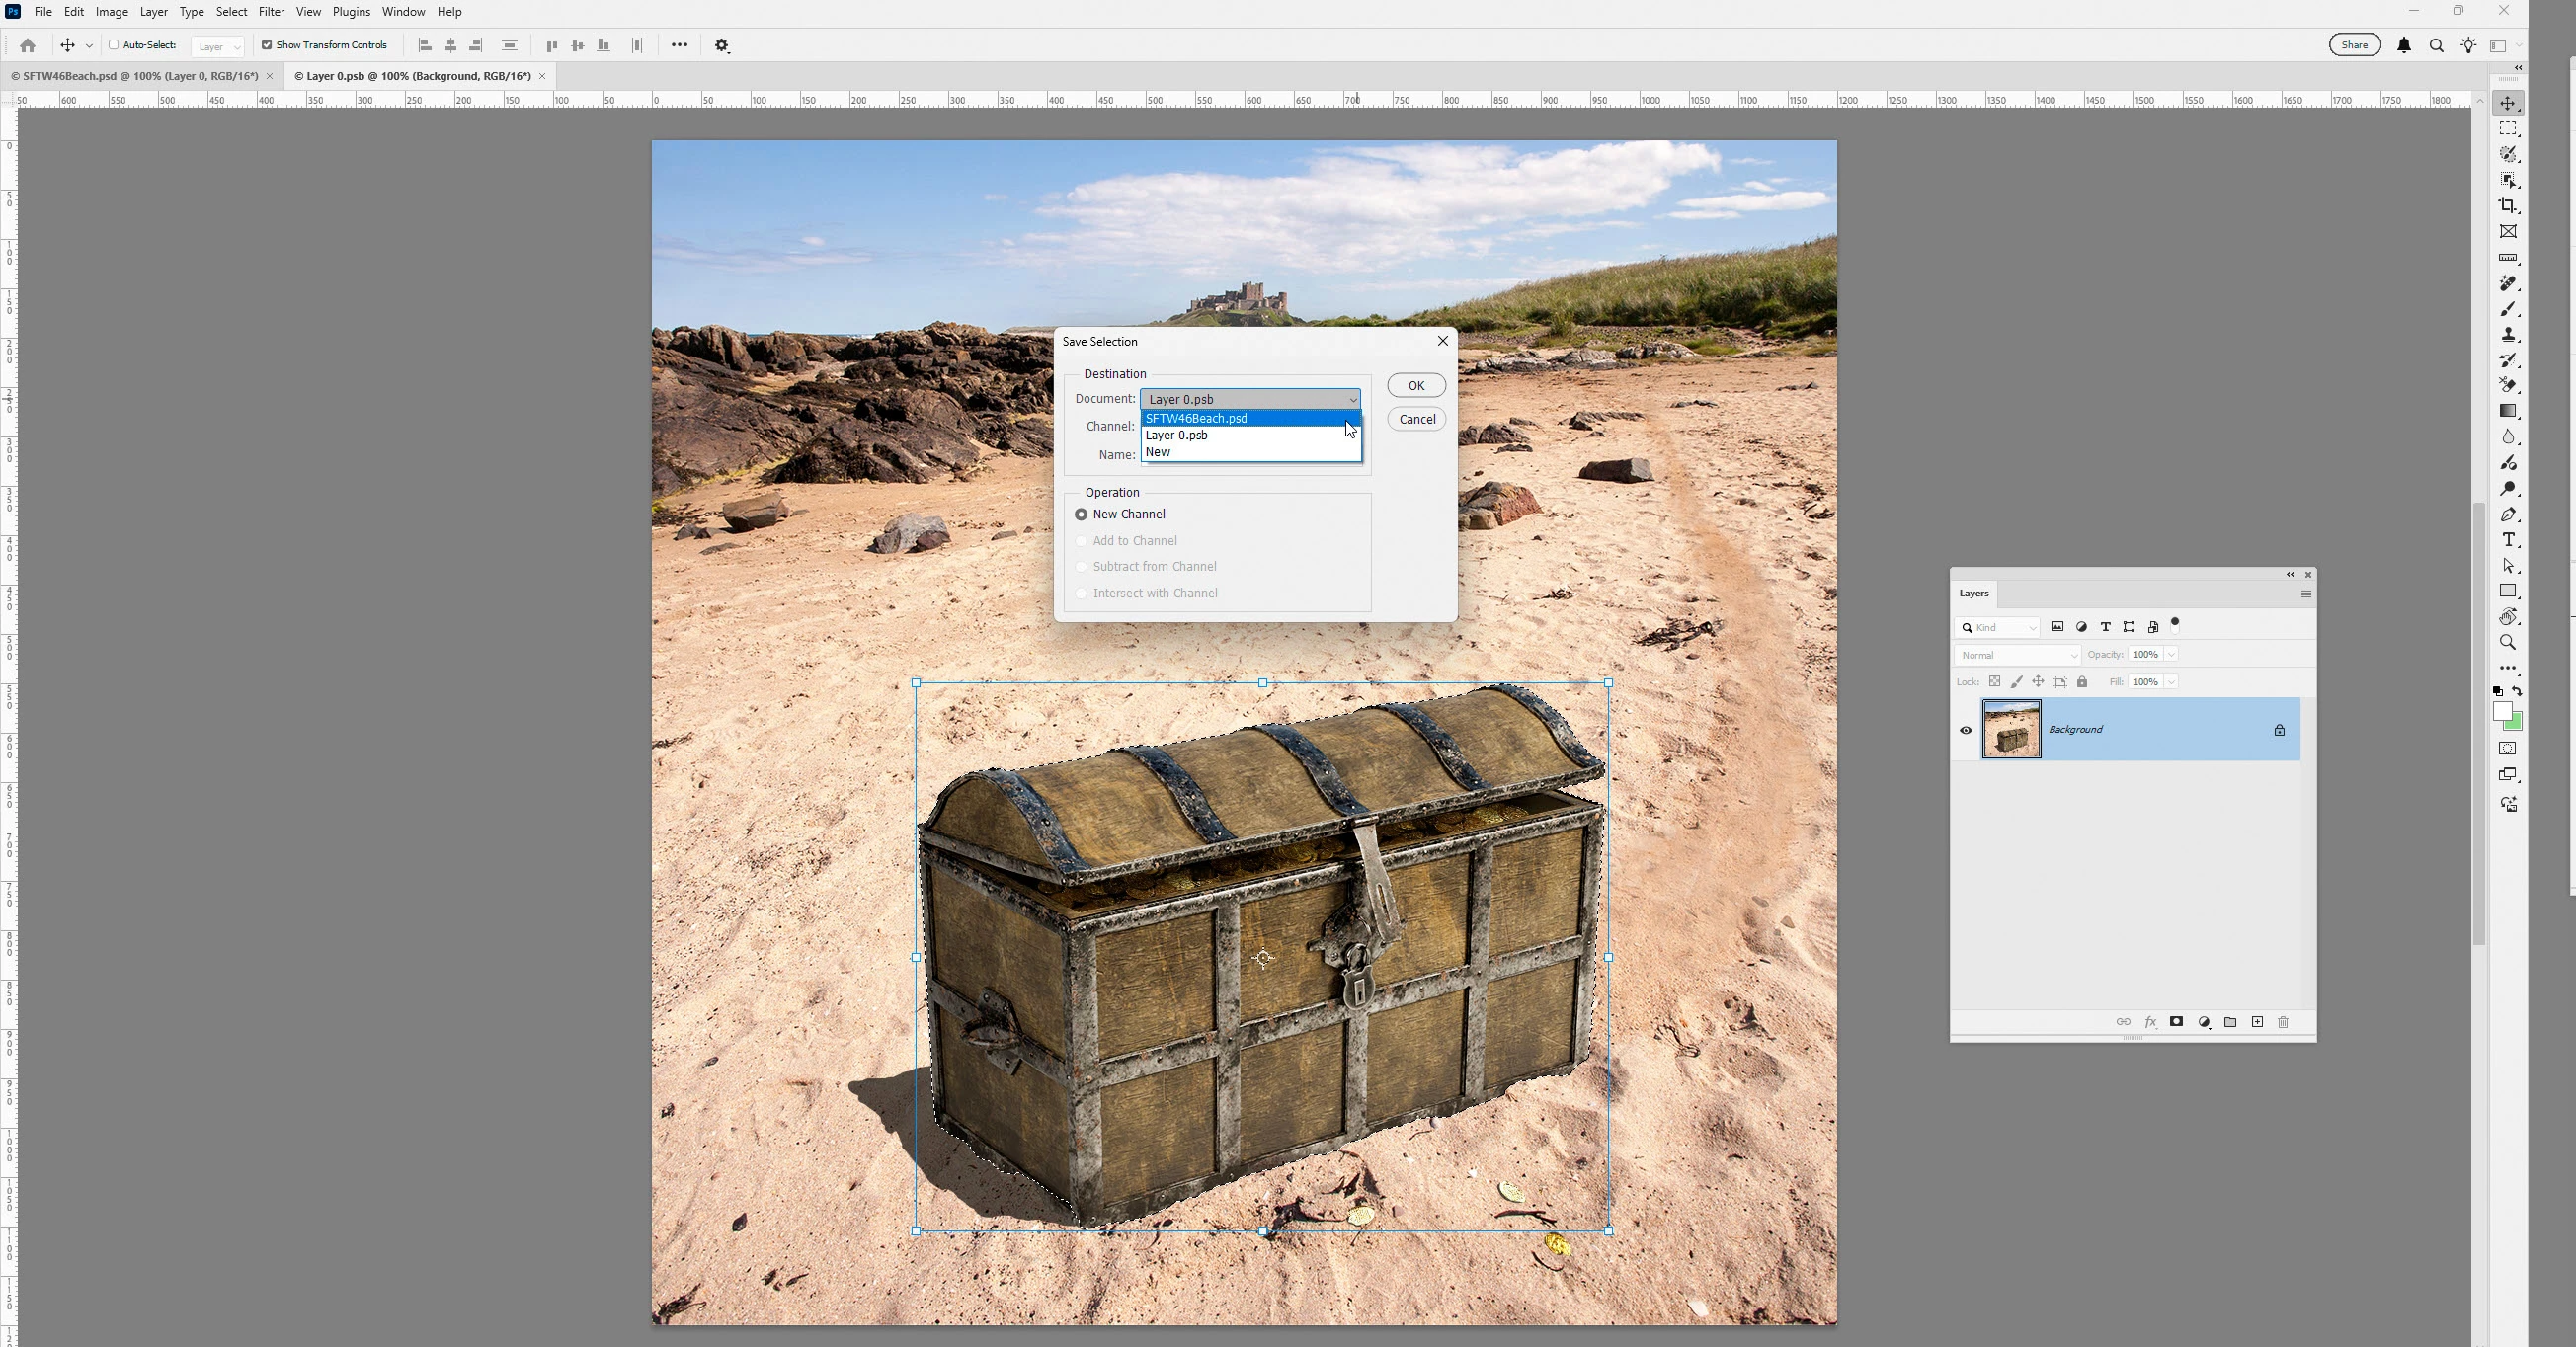The width and height of the screenshot is (2576, 1347).
Task: Click OK in Save Selection dialog
Action: click(1416, 386)
